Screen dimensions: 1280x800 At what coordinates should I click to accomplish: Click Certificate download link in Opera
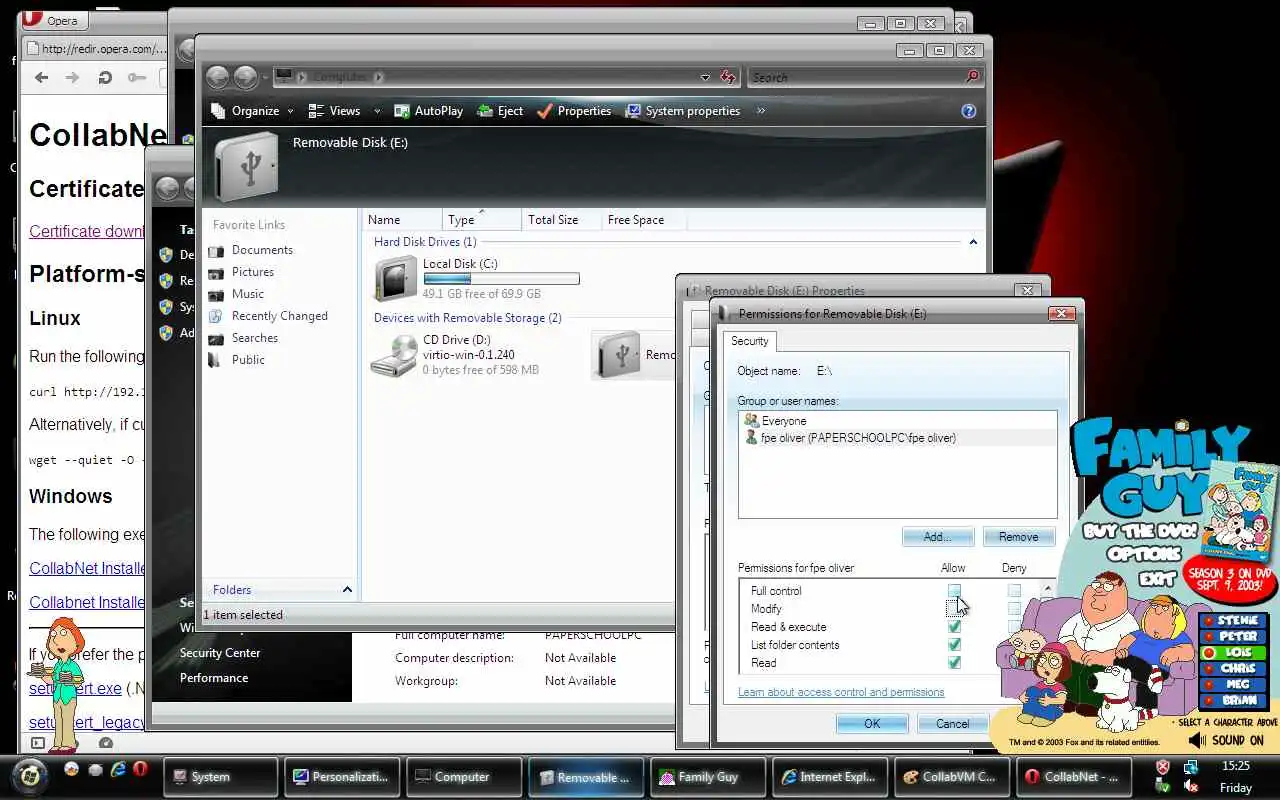(x=86, y=231)
